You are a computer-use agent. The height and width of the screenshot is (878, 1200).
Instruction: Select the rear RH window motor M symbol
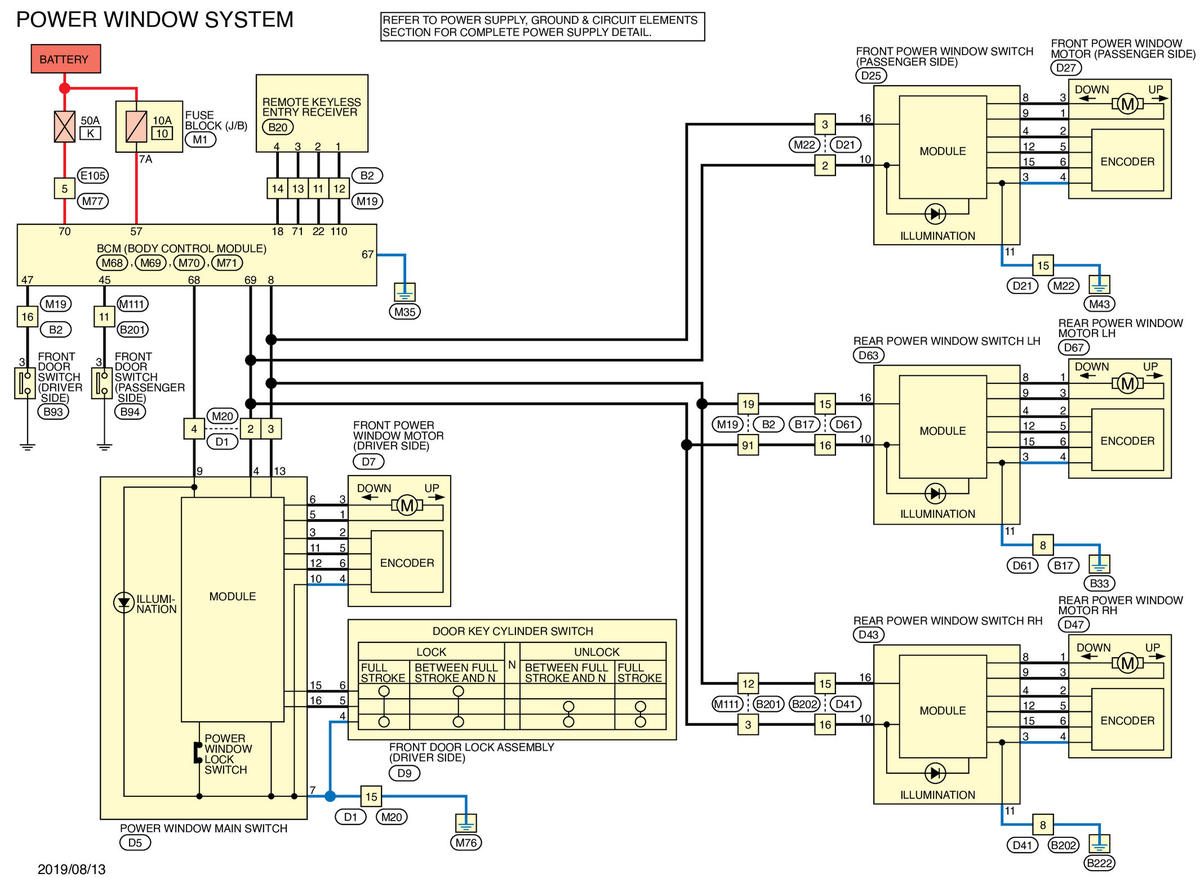tap(1127, 664)
